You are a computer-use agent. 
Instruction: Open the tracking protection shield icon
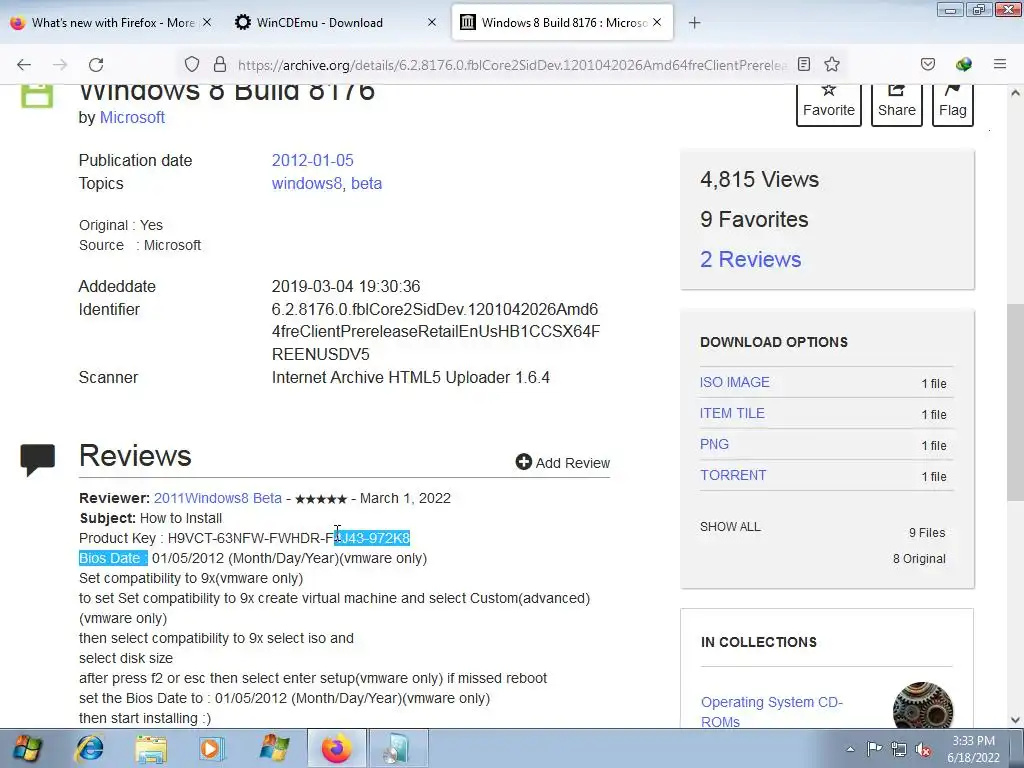pyautogui.click(x=191, y=65)
